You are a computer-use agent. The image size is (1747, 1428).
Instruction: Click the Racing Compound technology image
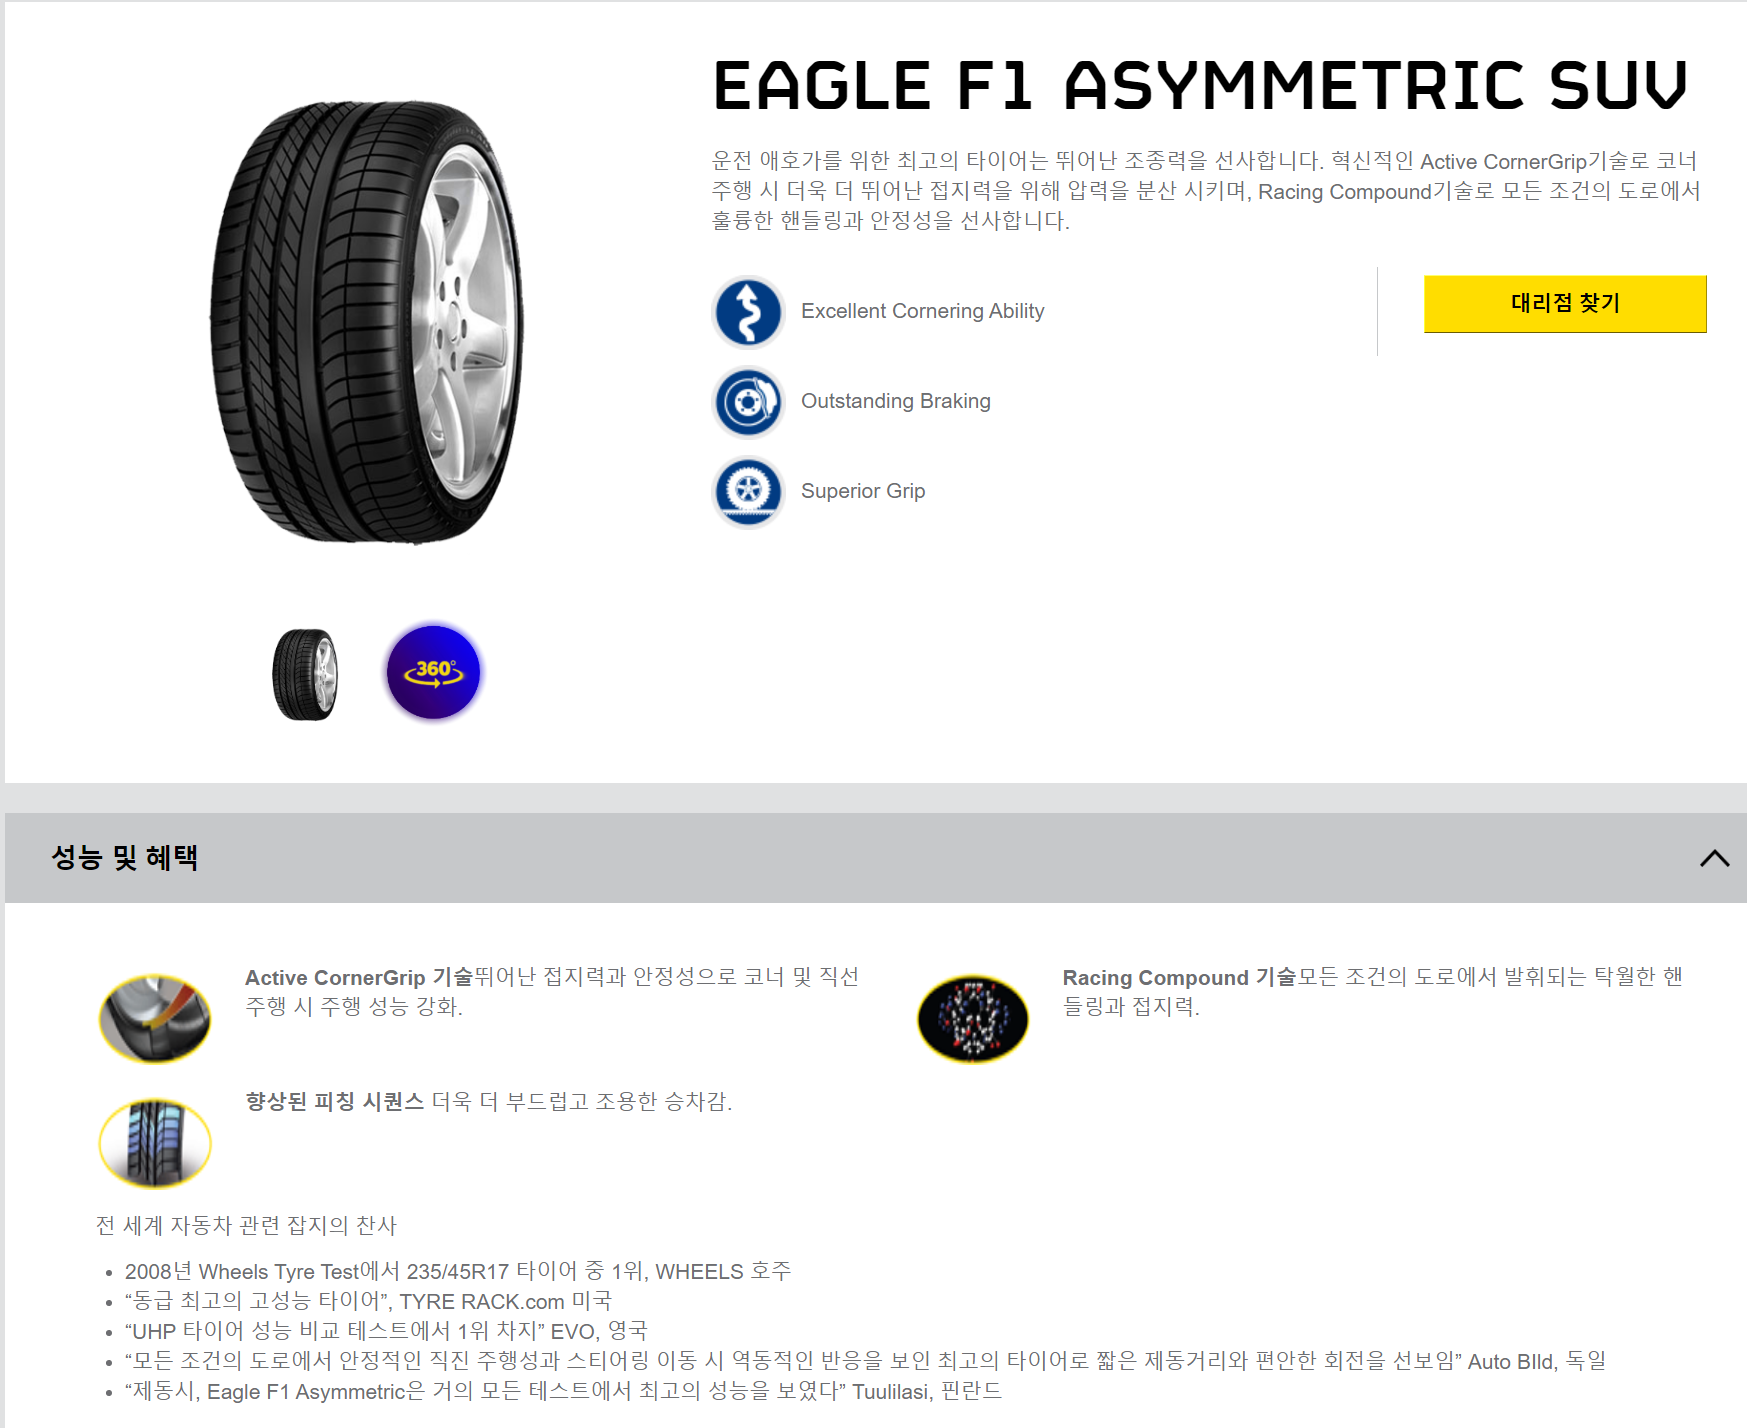[972, 1018]
